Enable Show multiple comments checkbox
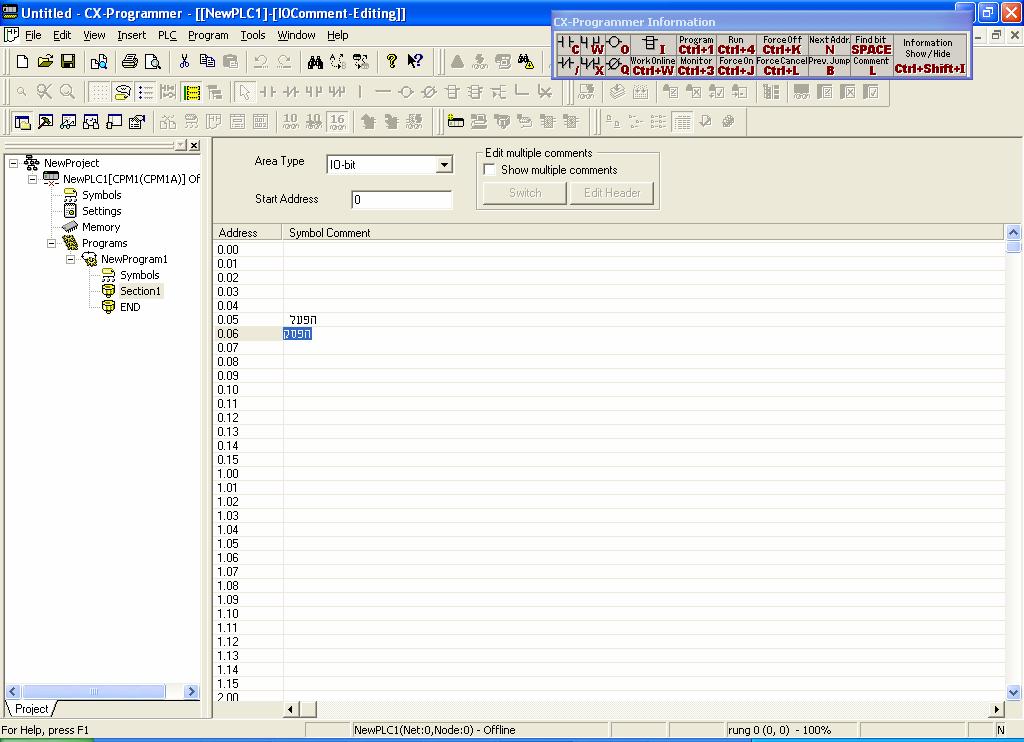This screenshot has width=1024, height=742. [x=489, y=170]
